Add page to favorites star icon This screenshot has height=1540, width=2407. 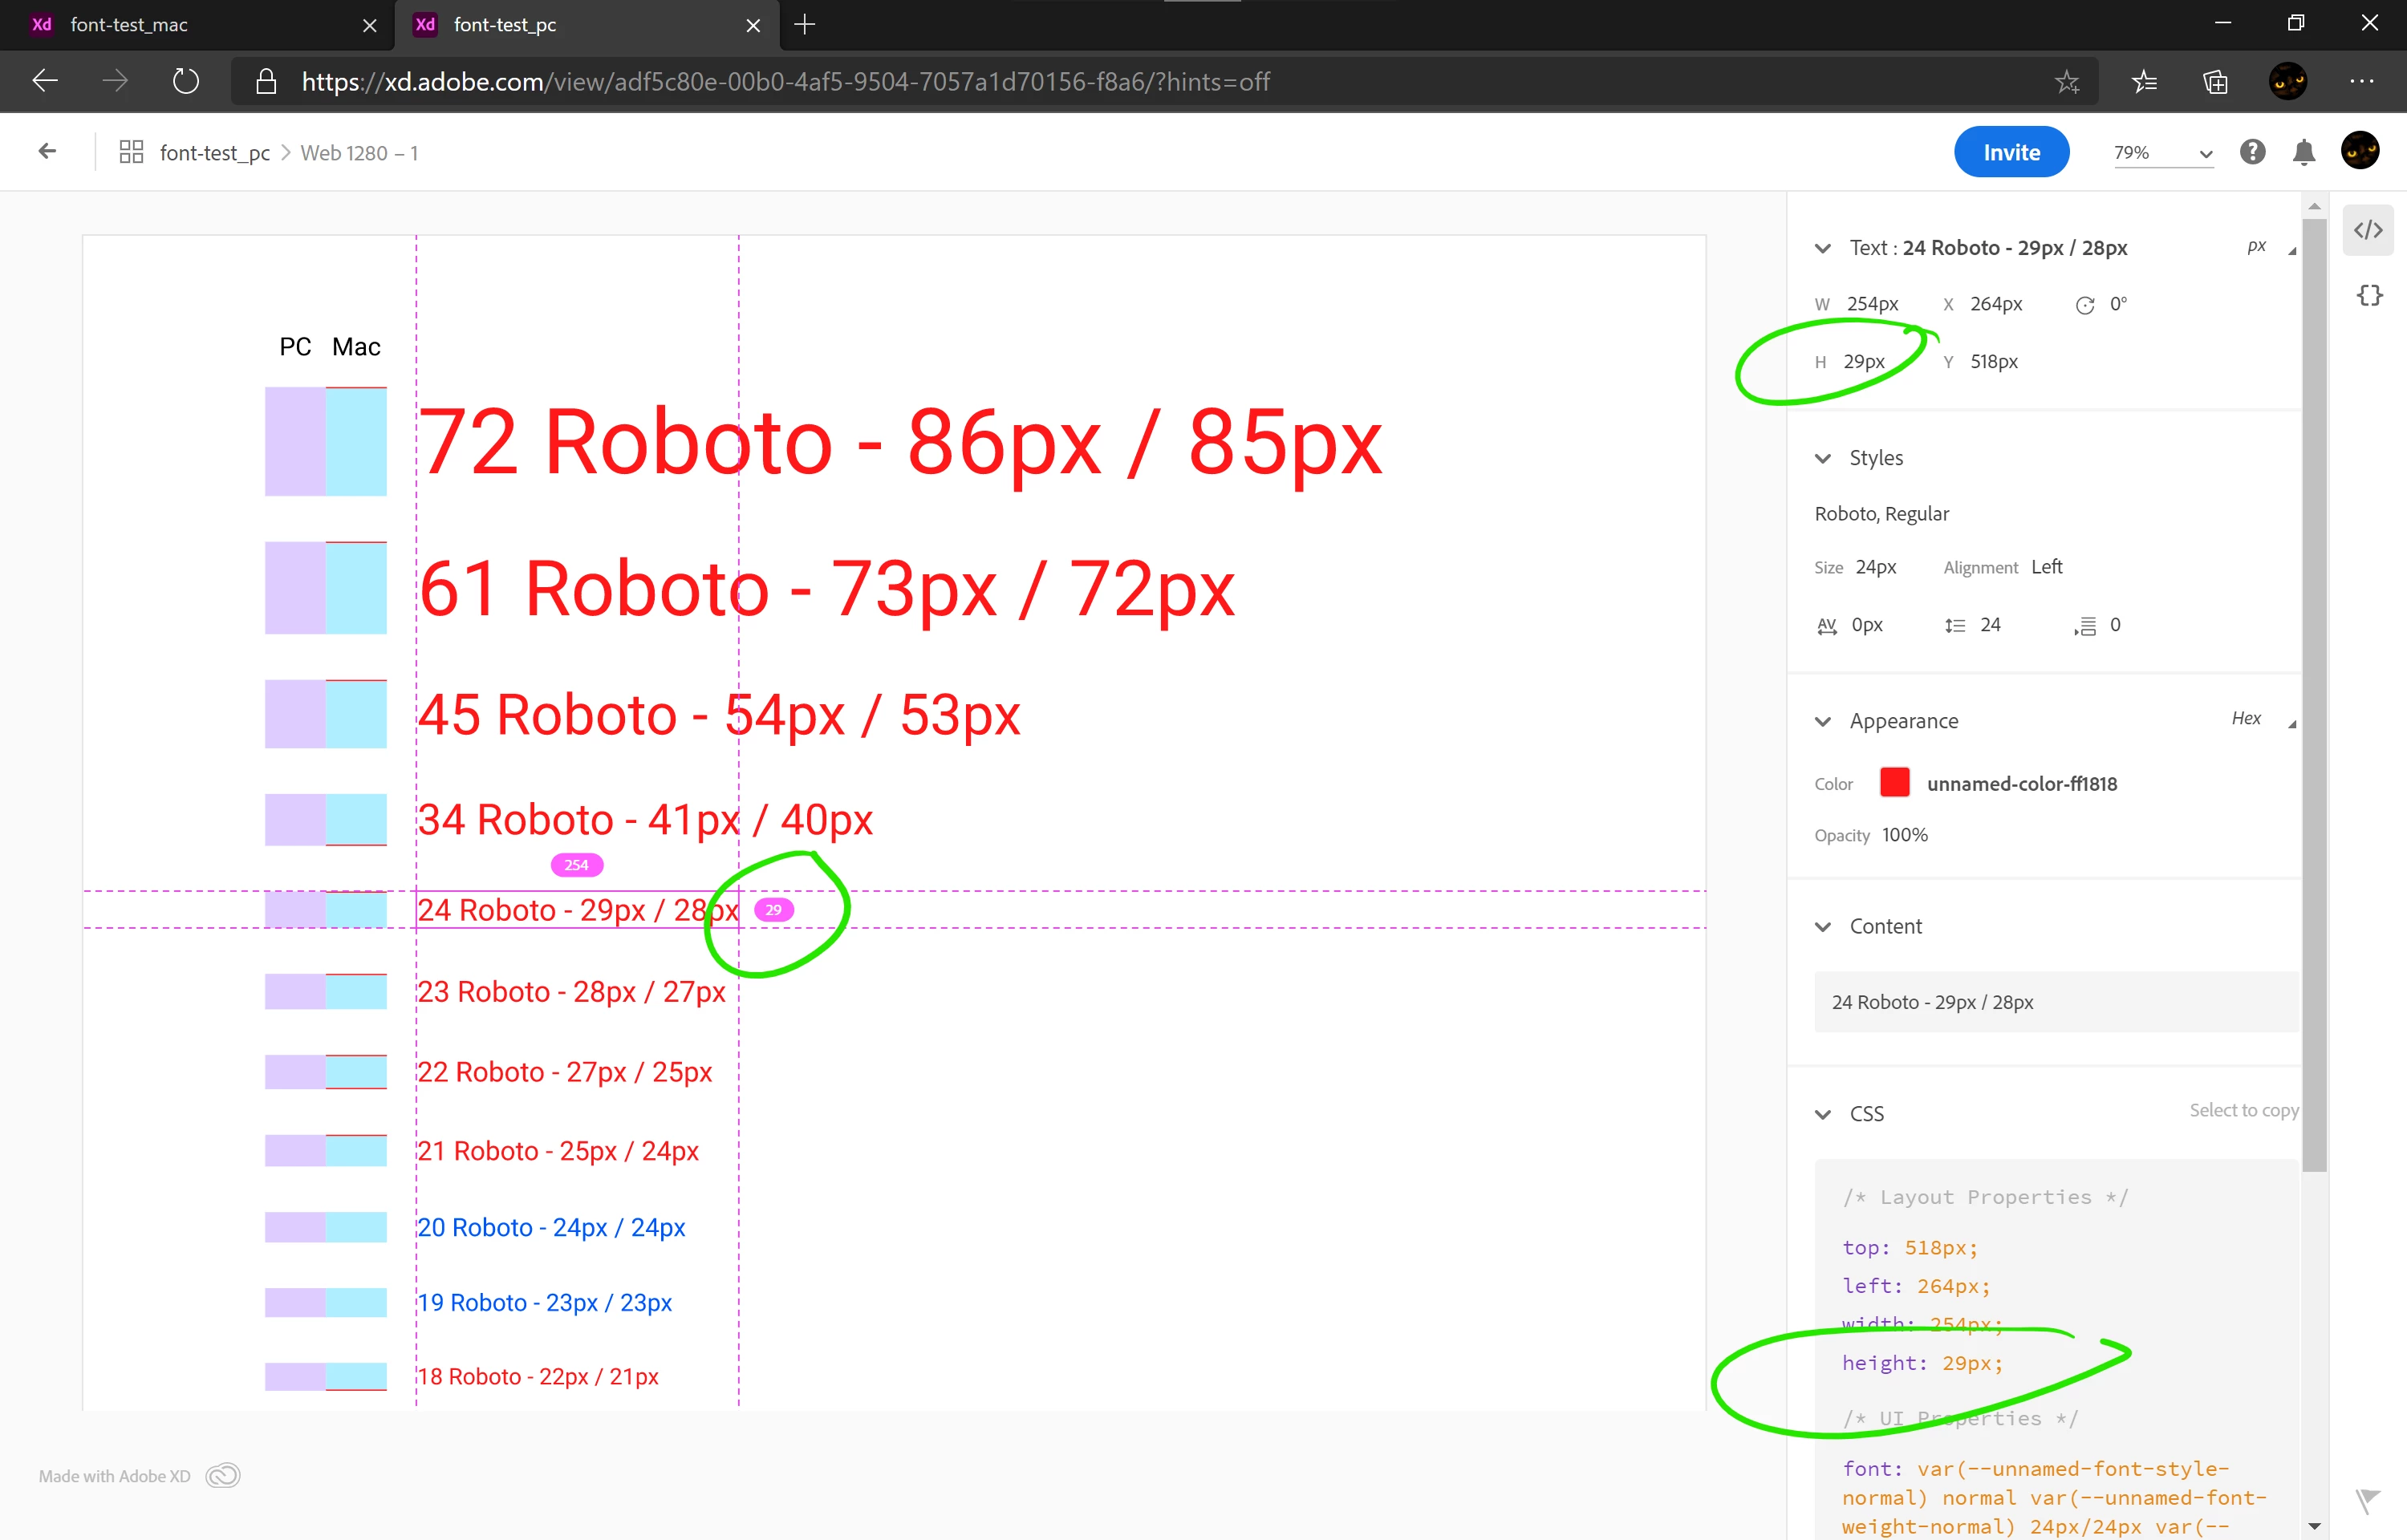pyautogui.click(x=2067, y=81)
